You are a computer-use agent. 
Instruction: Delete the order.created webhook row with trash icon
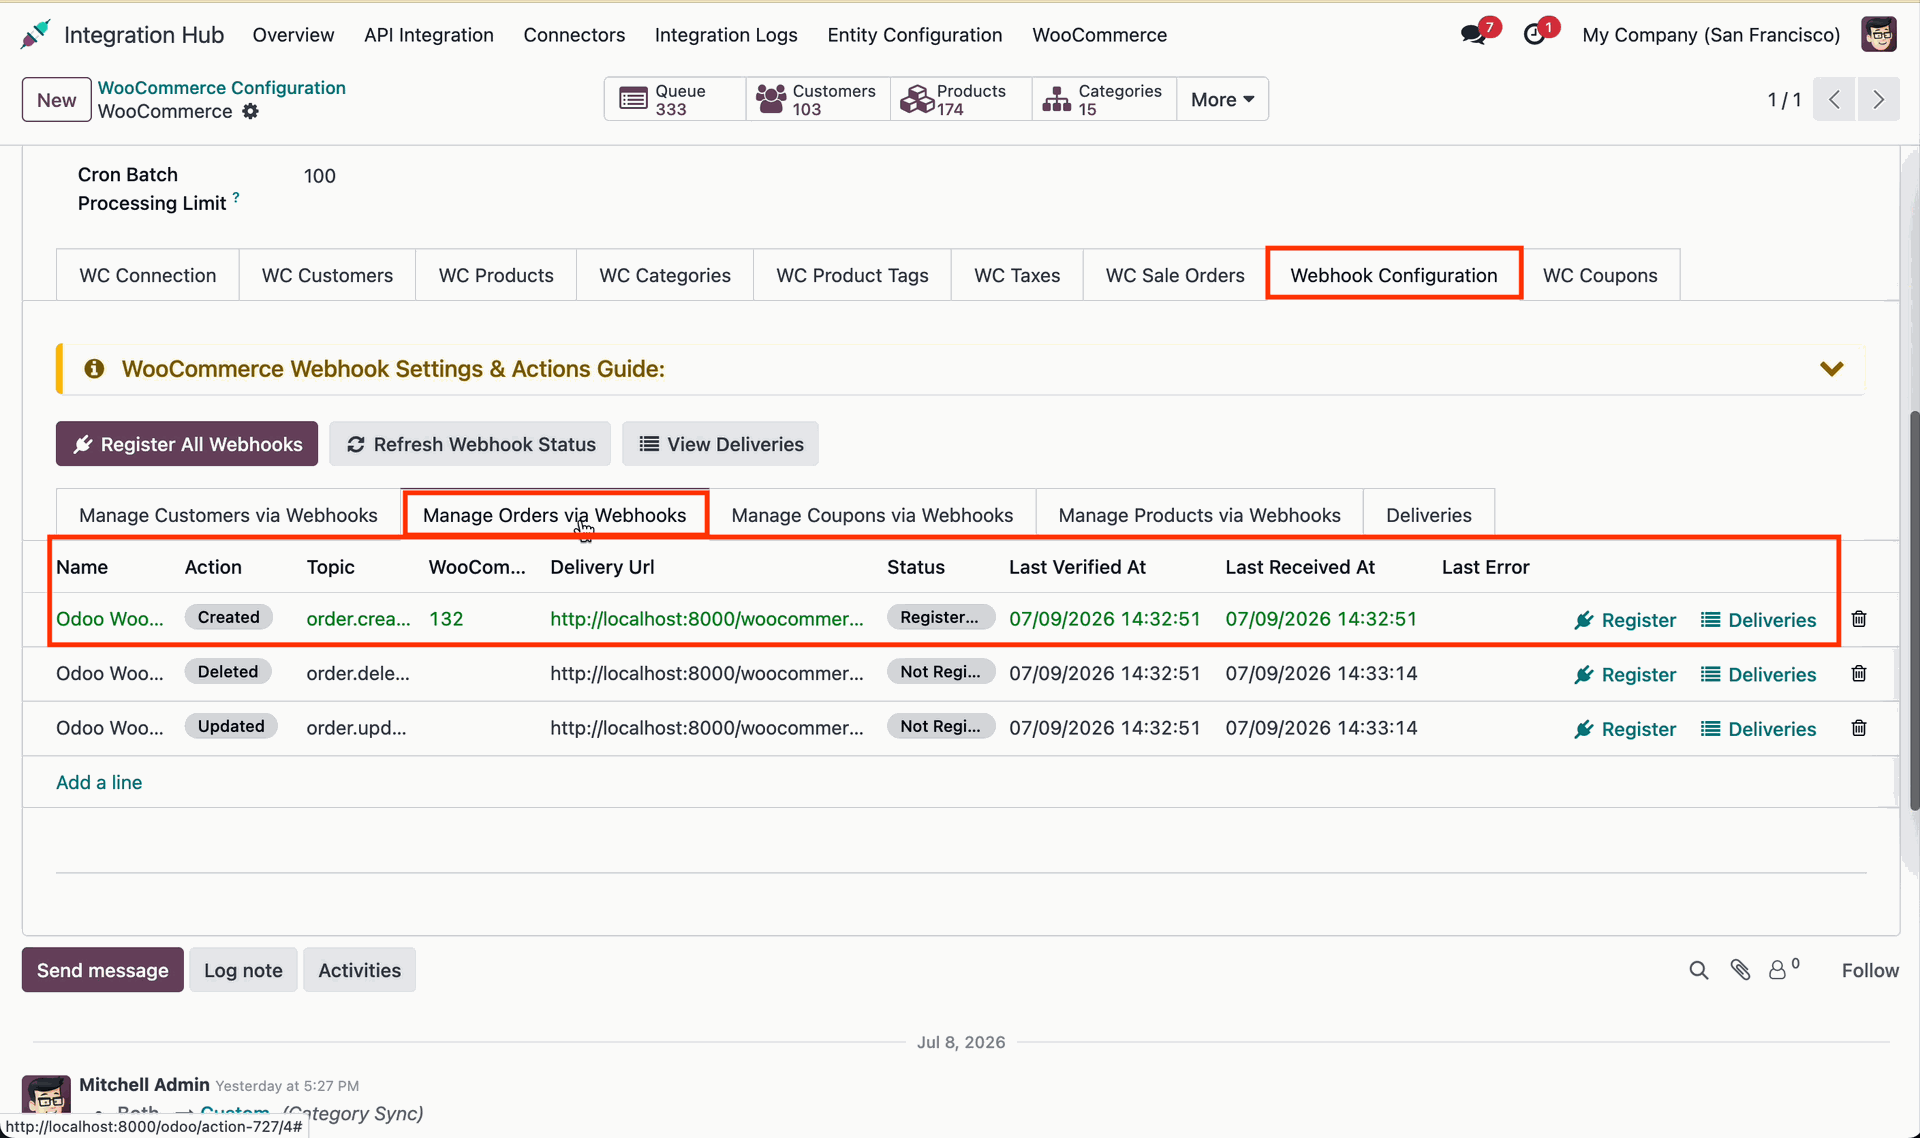(1859, 619)
